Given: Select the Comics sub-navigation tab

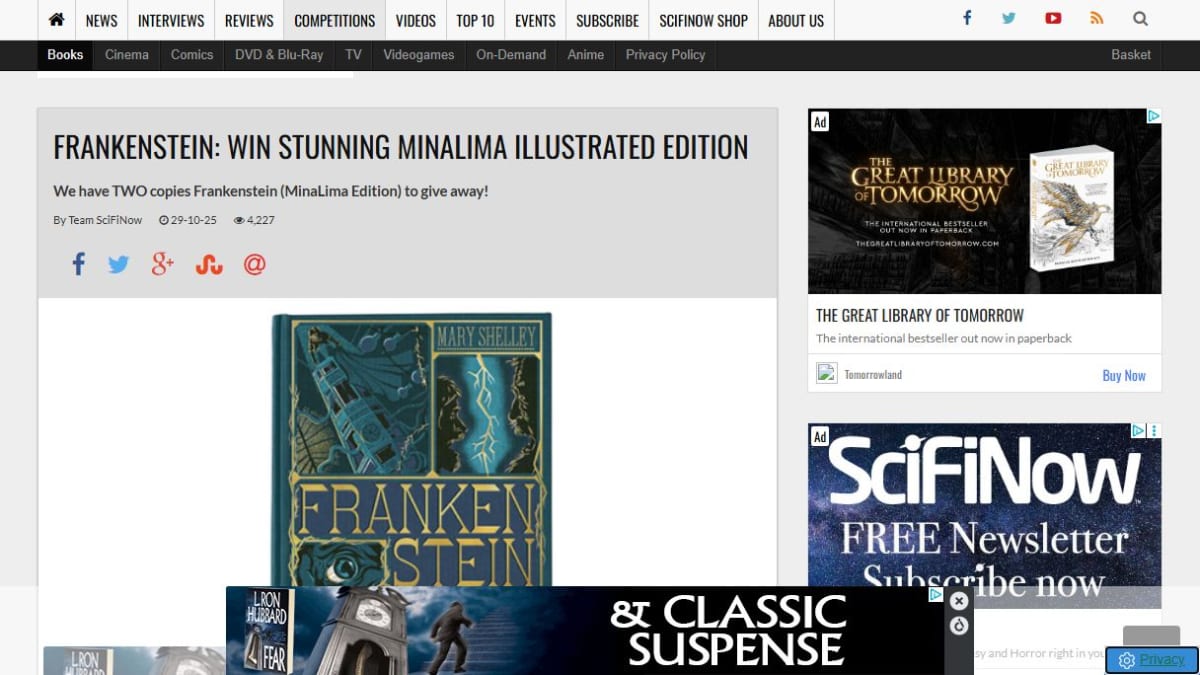Looking at the screenshot, I should coord(192,55).
